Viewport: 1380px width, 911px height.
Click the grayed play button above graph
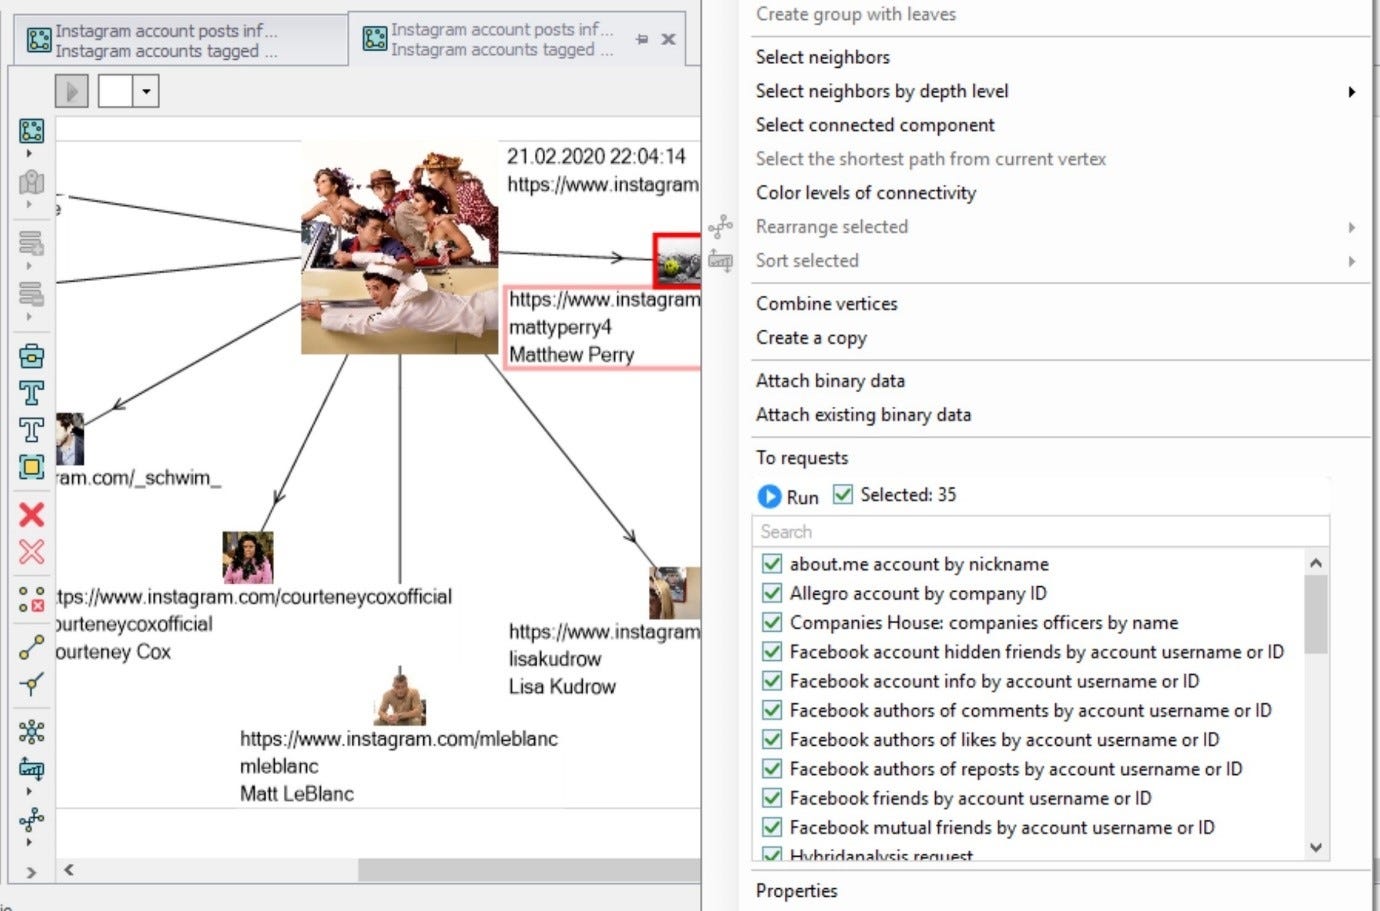pyautogui.click(x=71, y=91)
